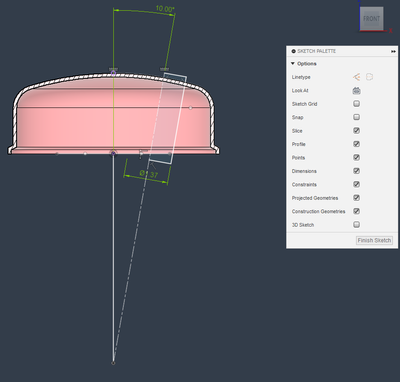Collapse the Options section

point(293,63)
